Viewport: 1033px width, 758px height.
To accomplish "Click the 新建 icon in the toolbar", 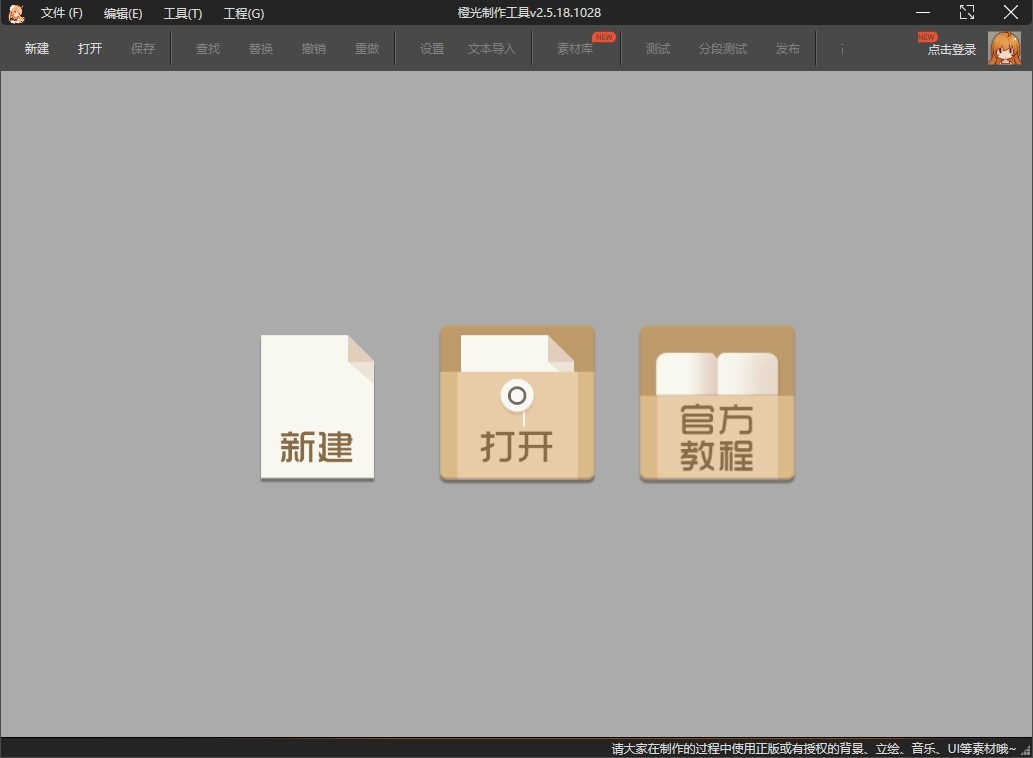I will click(x=36, y=48).
